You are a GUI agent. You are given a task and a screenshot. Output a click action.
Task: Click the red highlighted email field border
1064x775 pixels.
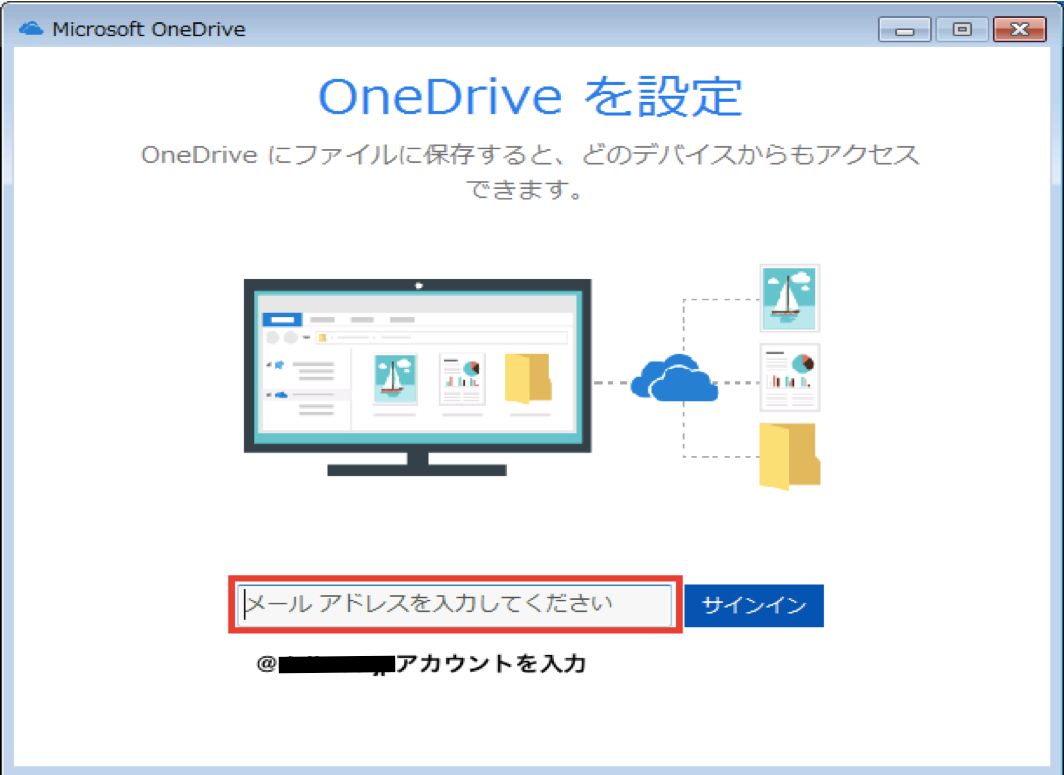(x=455, y=578)
